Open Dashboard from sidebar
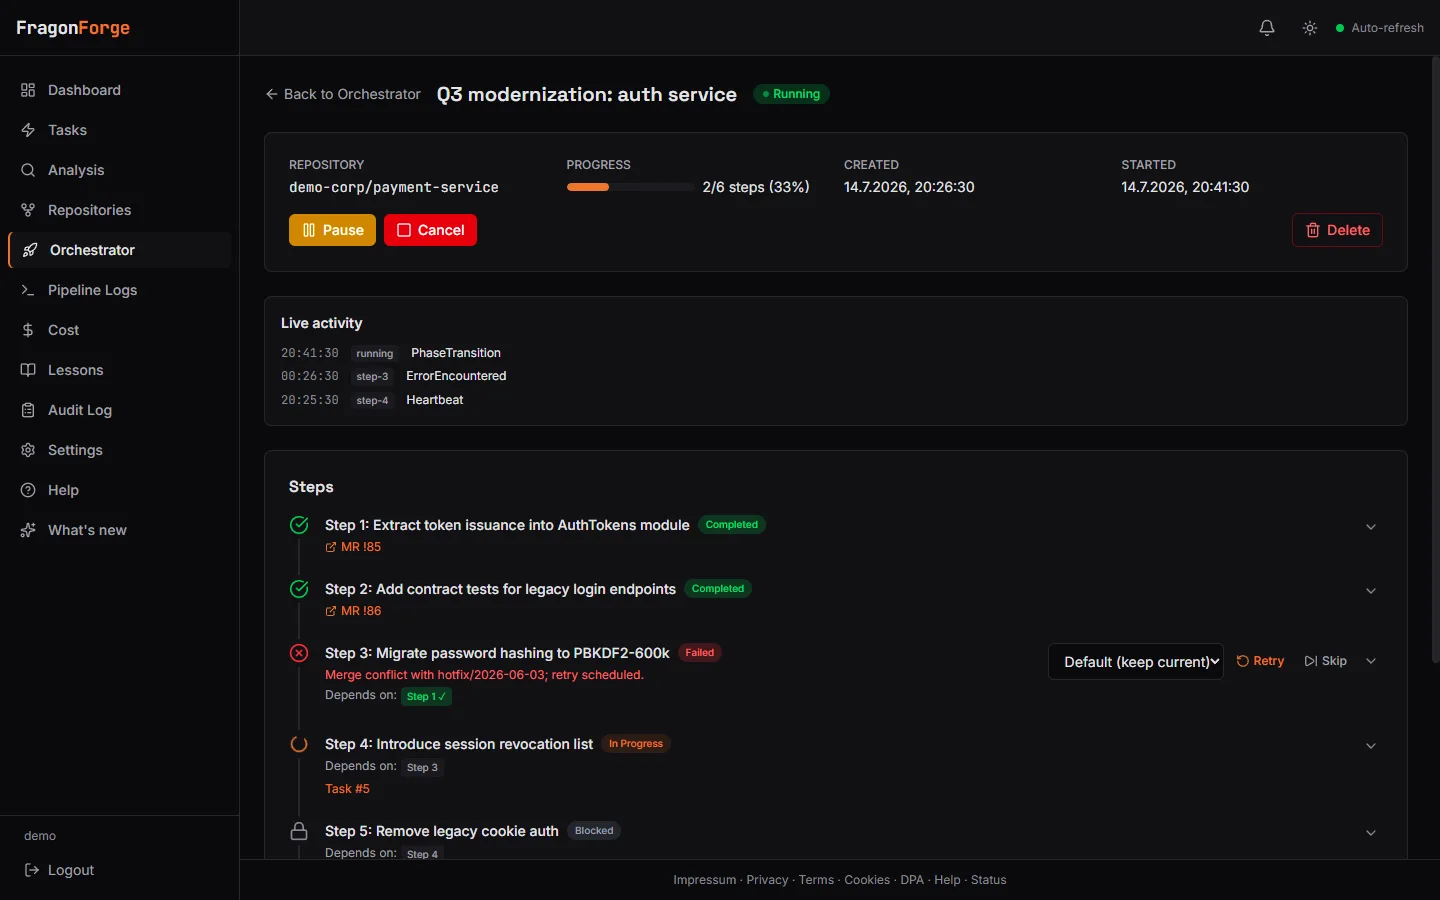This screenshot has height=900, width=1440. click(120, 90)
